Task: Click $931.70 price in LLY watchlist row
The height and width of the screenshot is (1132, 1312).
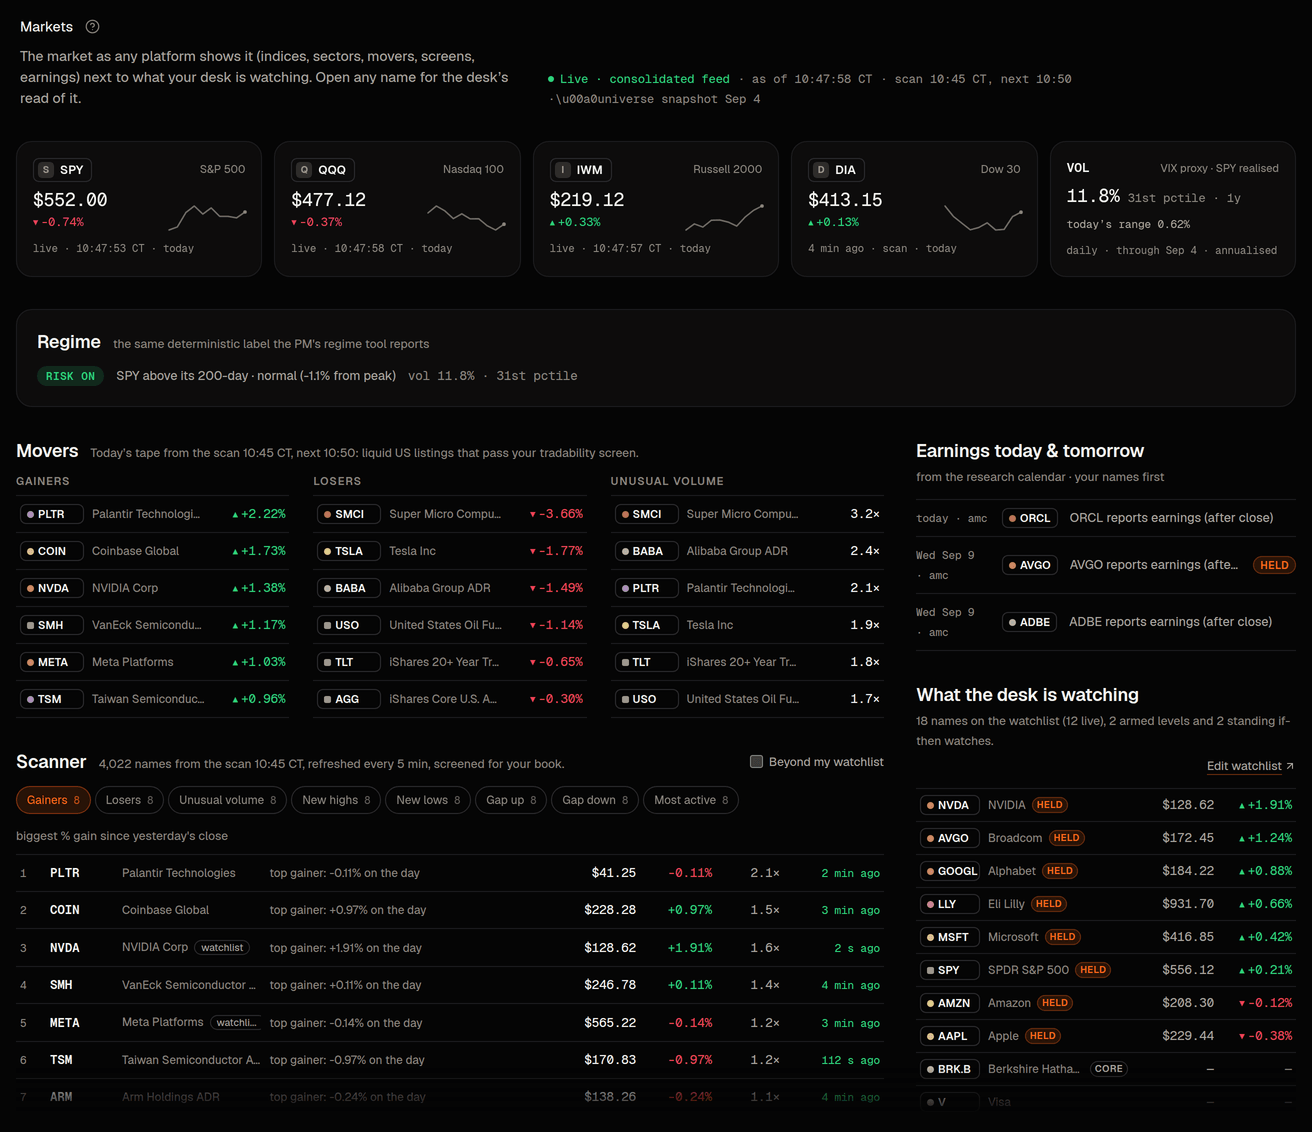Action: point(1188,904)
